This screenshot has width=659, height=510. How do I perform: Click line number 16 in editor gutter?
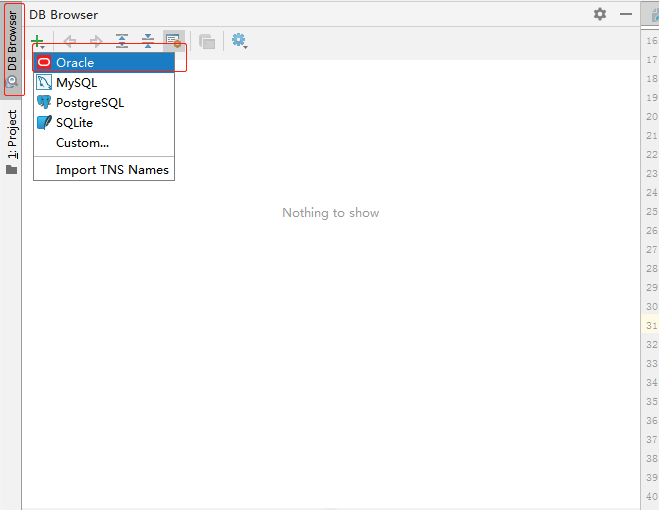[651, 41]
